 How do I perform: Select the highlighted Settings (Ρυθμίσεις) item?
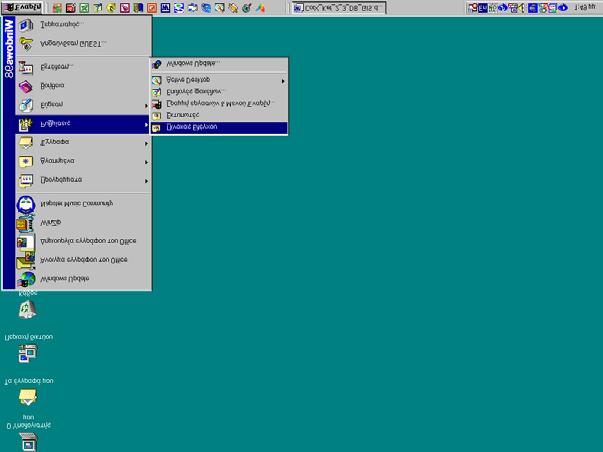pyautogui.click(x=82, y=124)
